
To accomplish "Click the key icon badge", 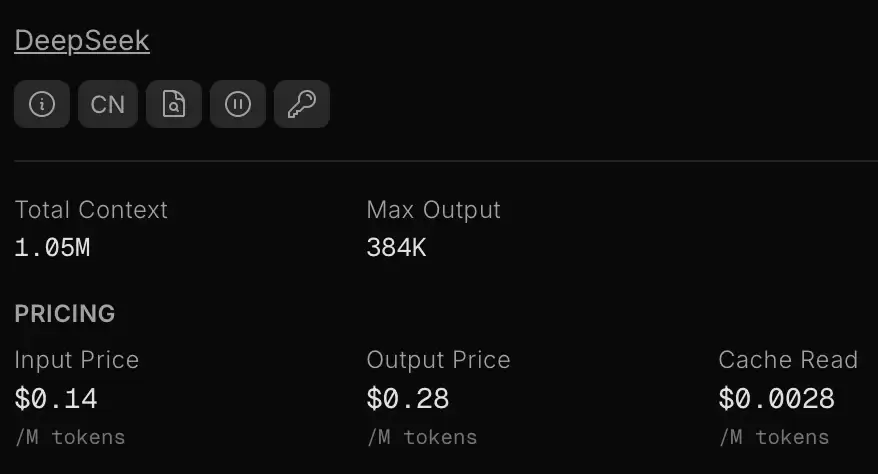I will pos(302,104).
